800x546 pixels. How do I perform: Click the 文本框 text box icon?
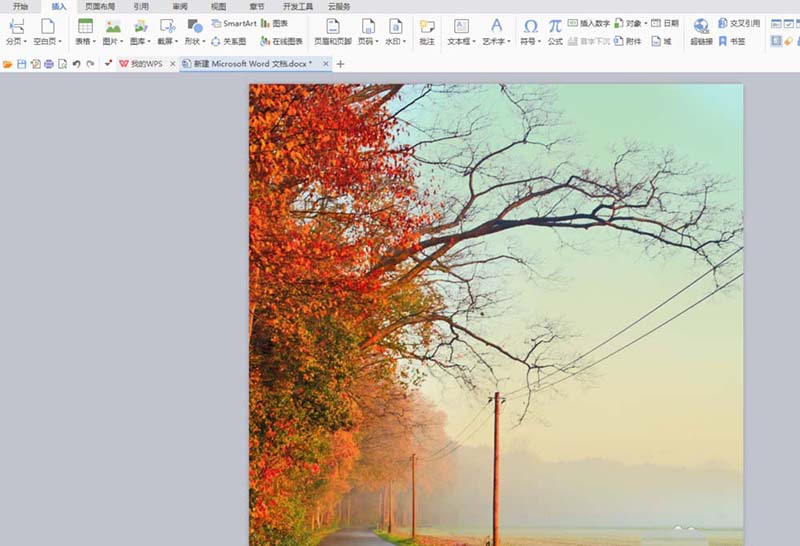click(461, 27)
